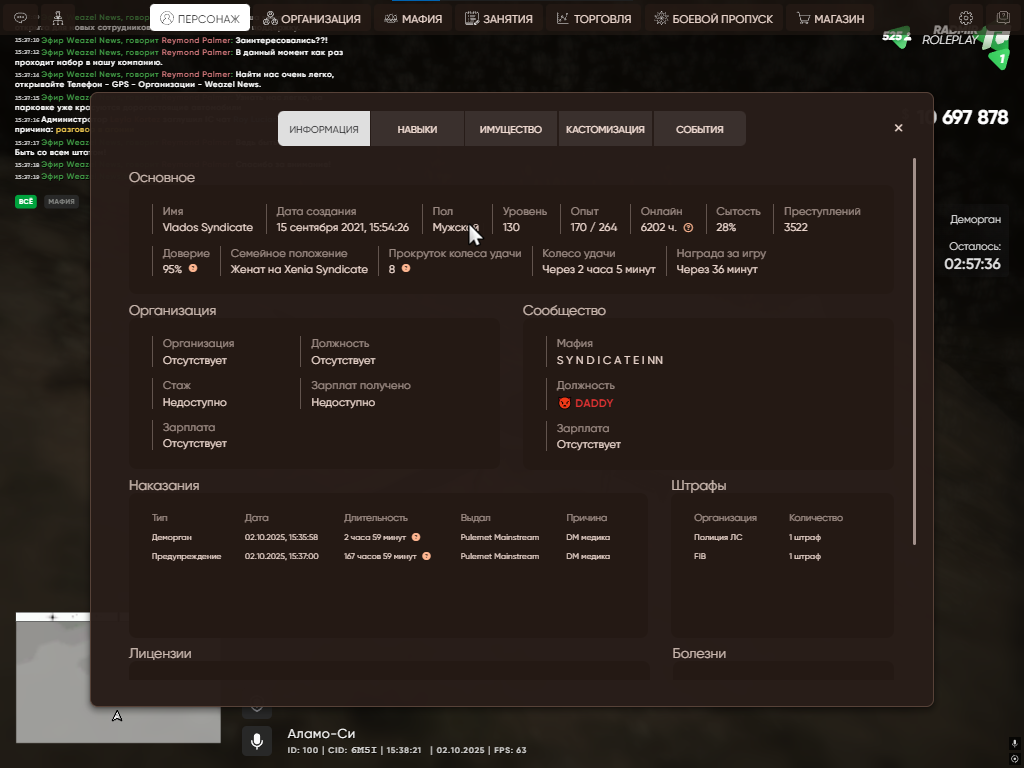Open the ТОРГОВЛЯ menu

tap(594, 18)
